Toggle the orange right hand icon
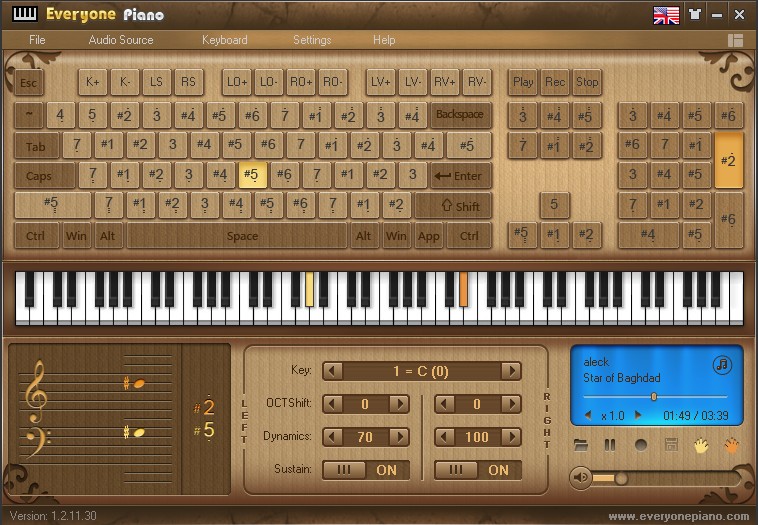The image size is (758, 525). pyautogui.click(x=731, y=445)
